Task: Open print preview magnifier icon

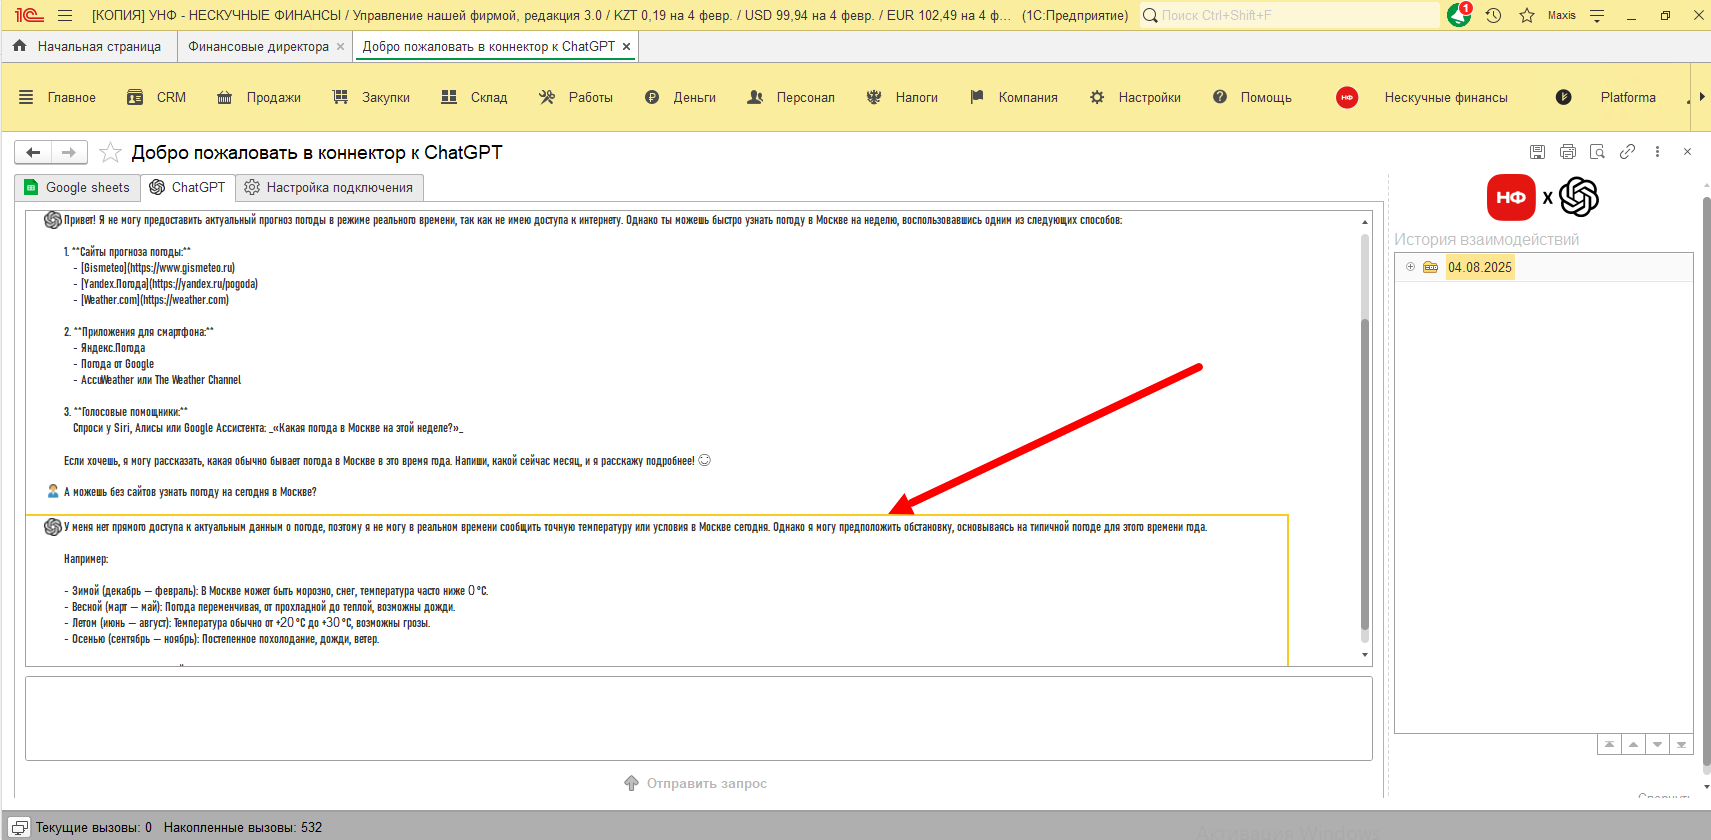Action: [1597, 152]
